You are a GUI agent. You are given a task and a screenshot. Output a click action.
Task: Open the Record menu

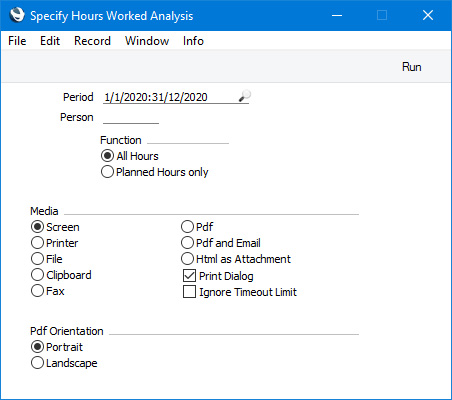(92, 41)
